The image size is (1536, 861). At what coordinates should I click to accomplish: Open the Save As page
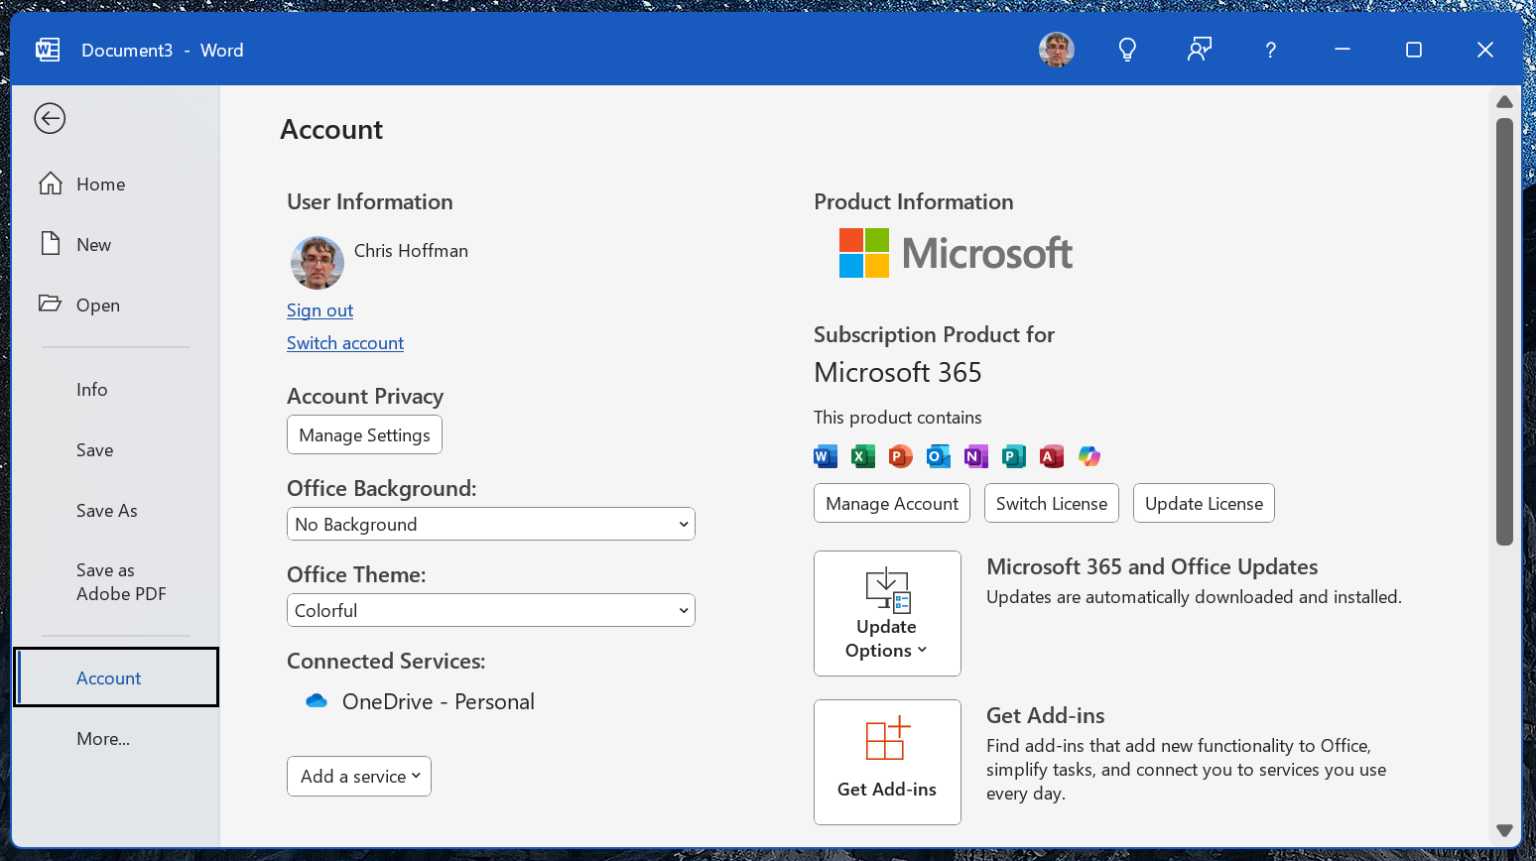click(106, 510)
